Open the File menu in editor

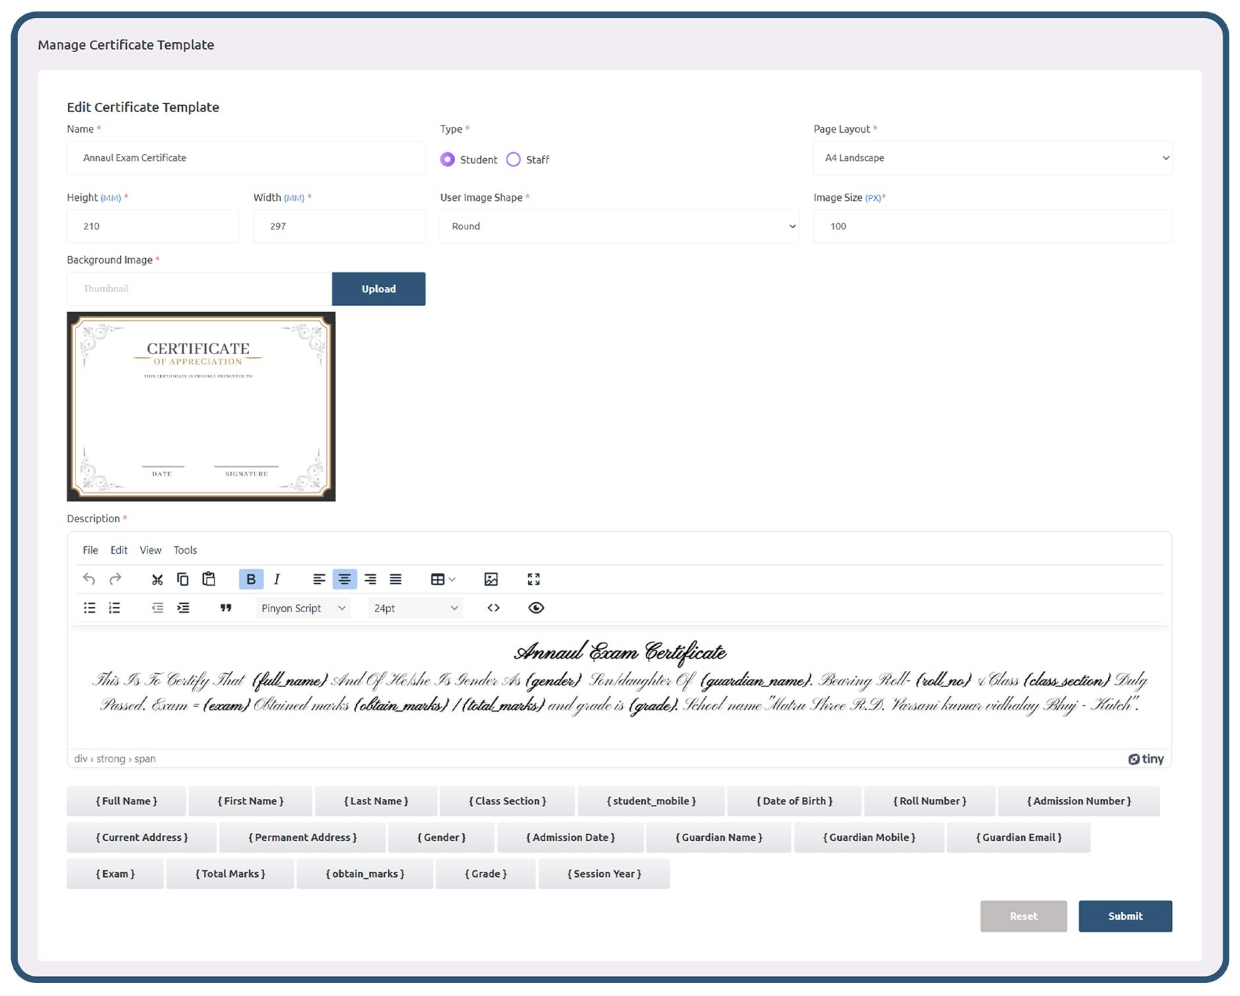pyautogui.click(x=90, y=550)
